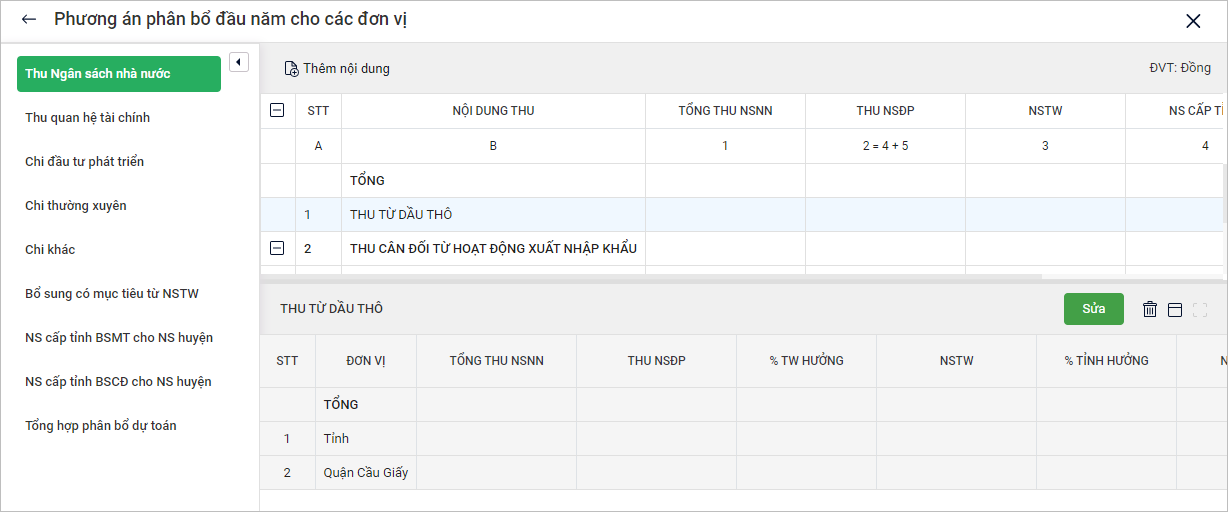Image resolution: width=1228 pixels, height=512 pixels.
Task: Click the Quận Cầu Giấy unit row
Action: coord(366,473)
